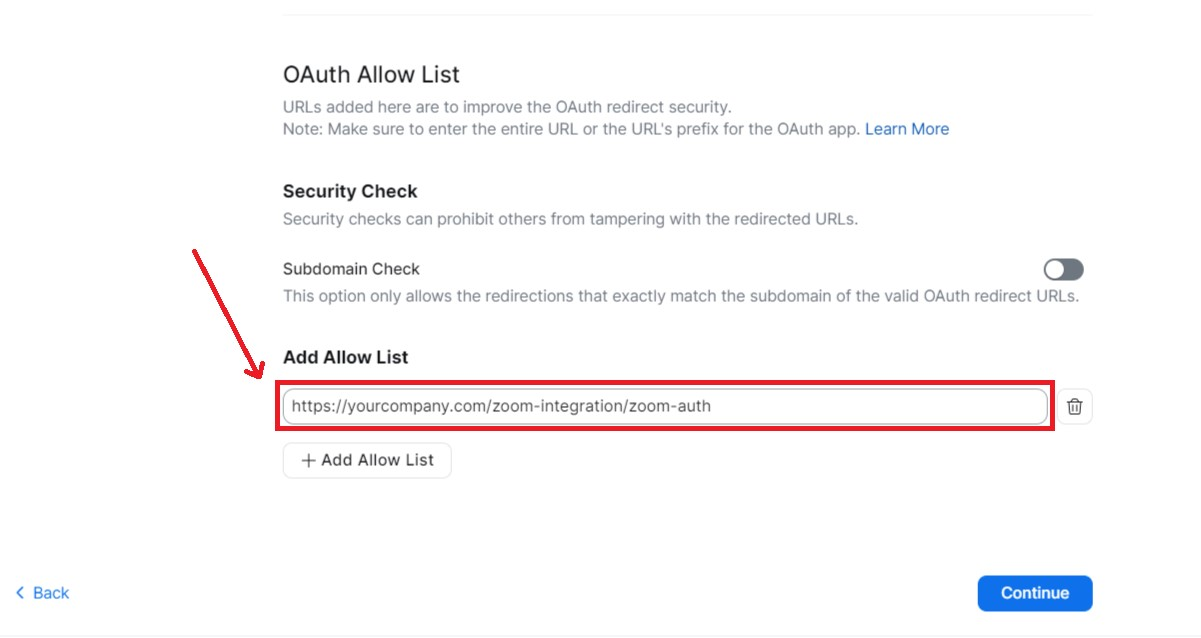Click the tampering security checks description
Viewport: 1201px width, 638px height.
pos(570,219)
